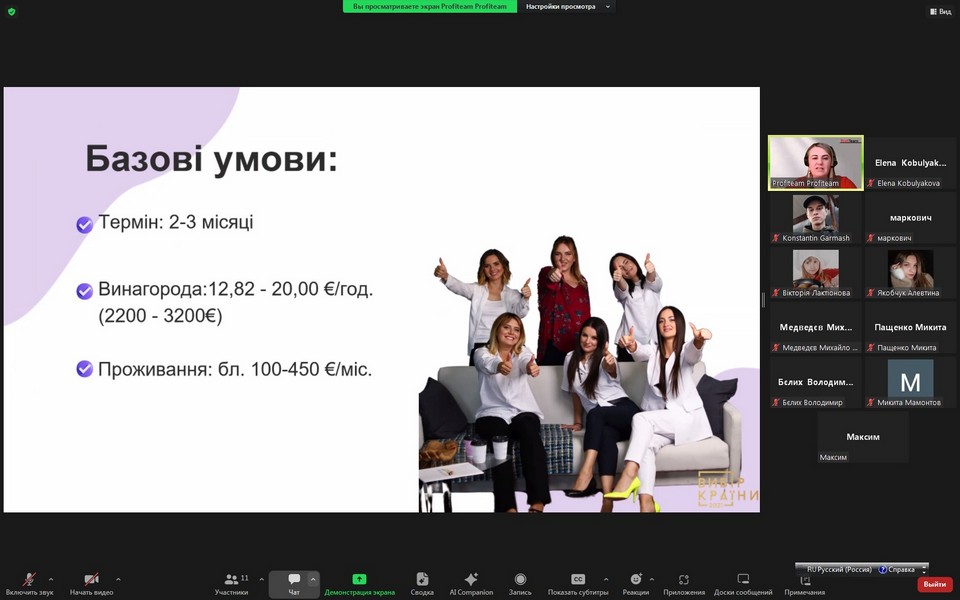Viewport: 960px width, 600px height.
Task: Open Настройки просмотра view options dropdown
Action: [x=566, y=7]
